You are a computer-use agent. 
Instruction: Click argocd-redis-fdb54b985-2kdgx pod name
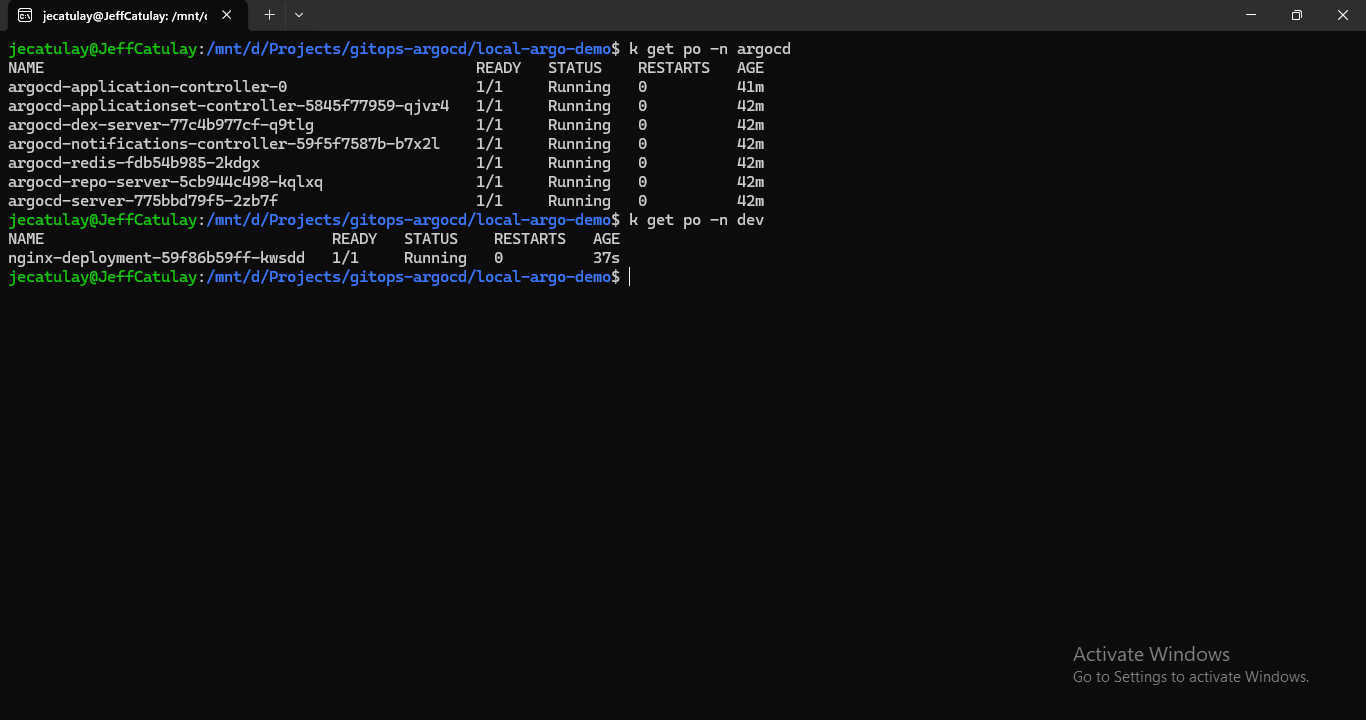134,163
